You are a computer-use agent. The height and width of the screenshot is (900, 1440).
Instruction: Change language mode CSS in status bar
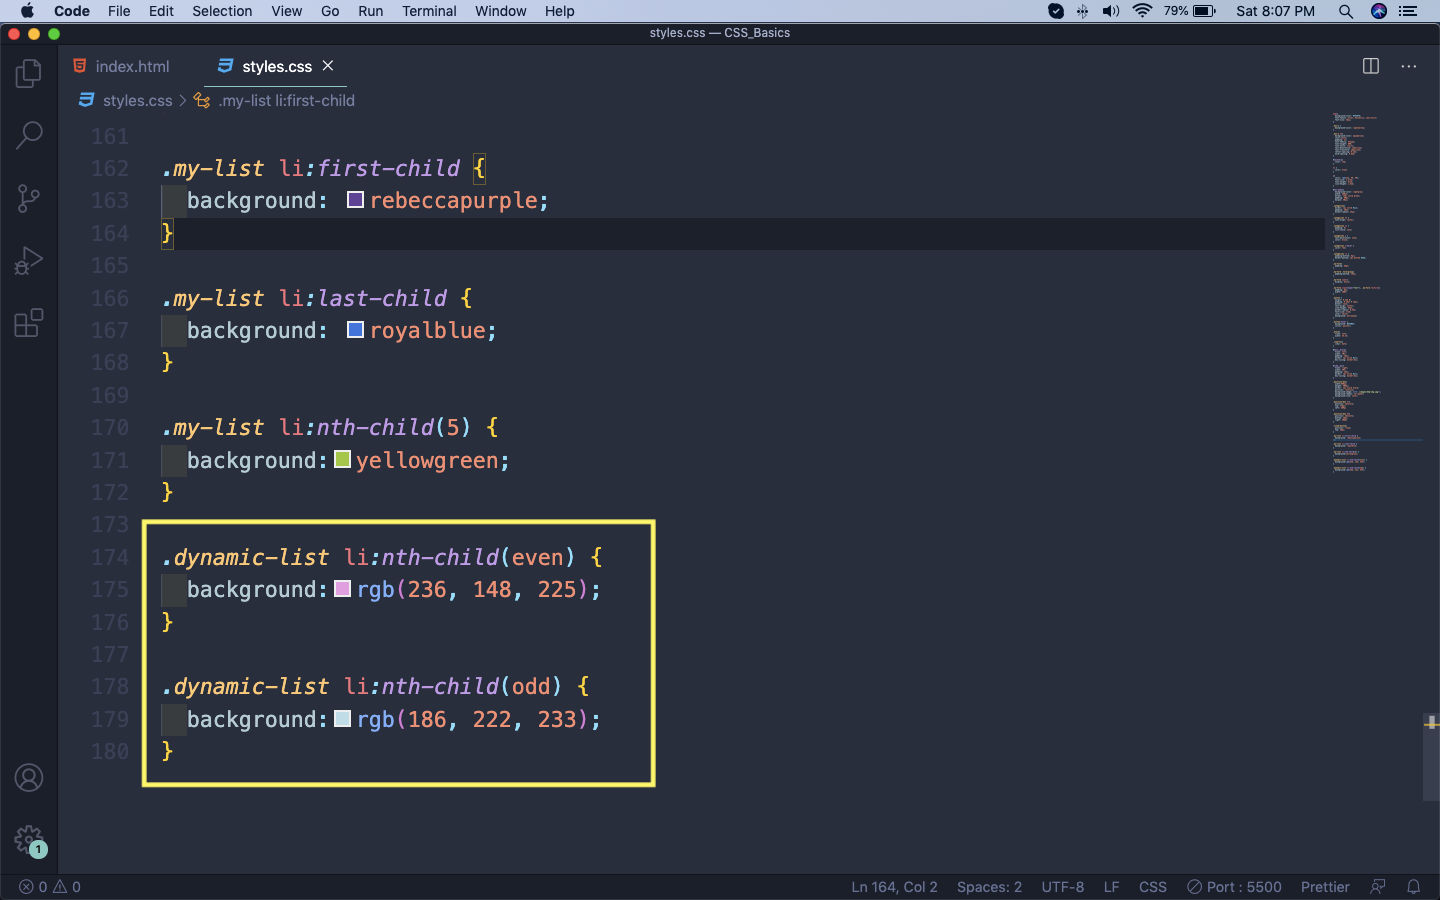[x=1153, y=887]
